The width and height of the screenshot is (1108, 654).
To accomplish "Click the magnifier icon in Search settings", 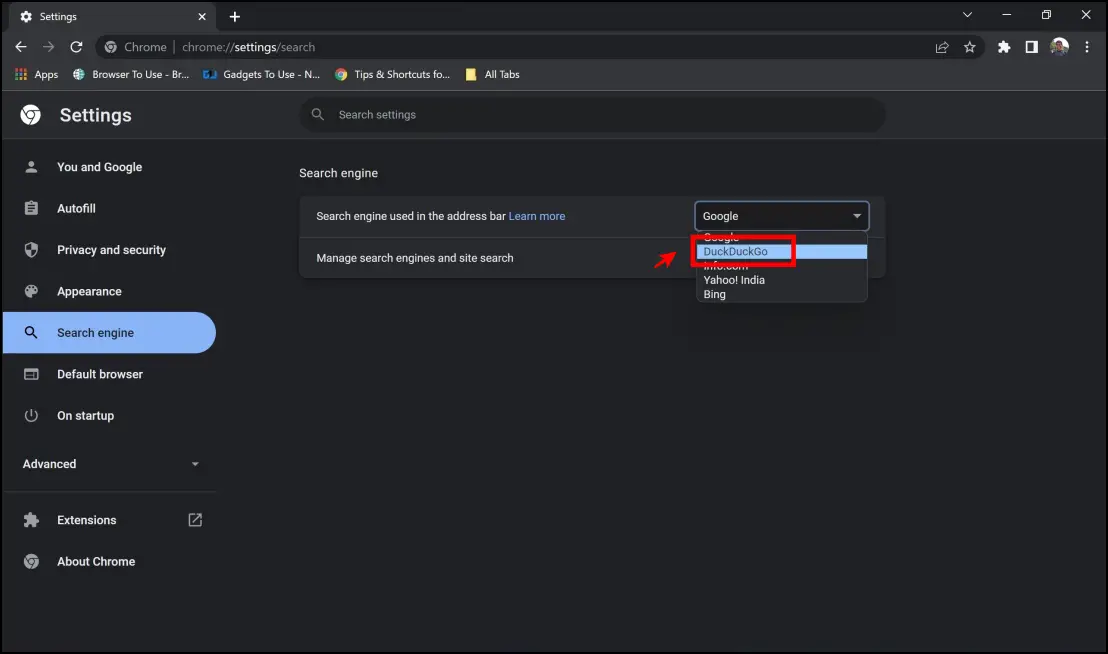I will coord(318,114).
